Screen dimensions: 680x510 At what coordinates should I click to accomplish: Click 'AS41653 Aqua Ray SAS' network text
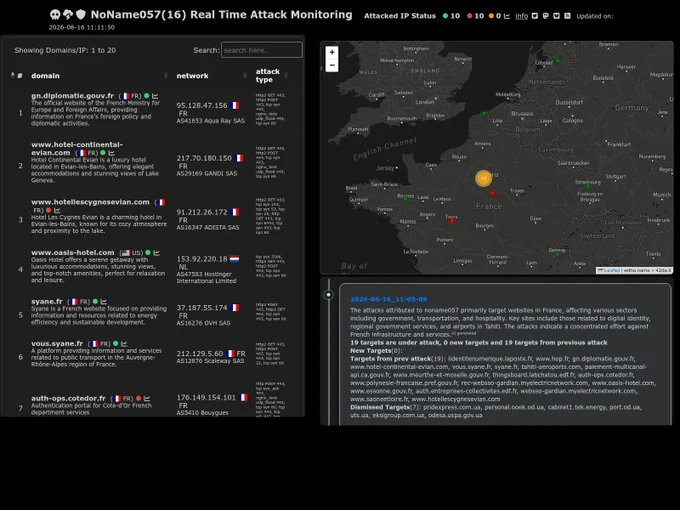coord(210,121)
